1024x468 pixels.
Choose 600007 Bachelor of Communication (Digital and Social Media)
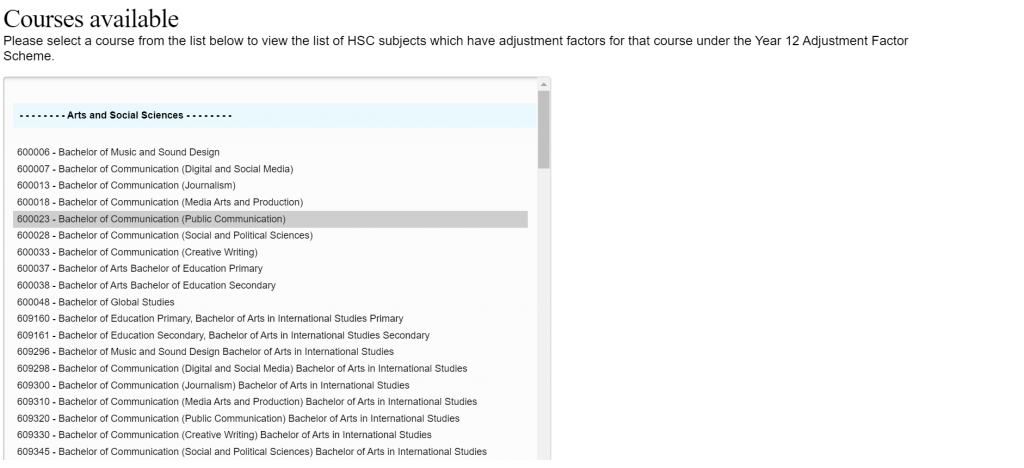[x=155, y=169]
